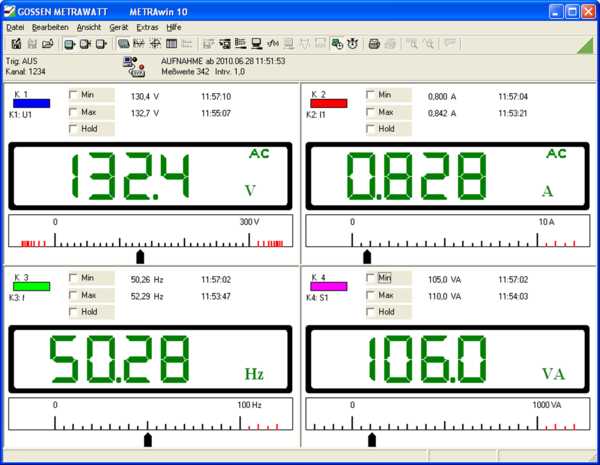Enable the Min checkbox for channel K1
600x465 pixels.
click(74, 95)
